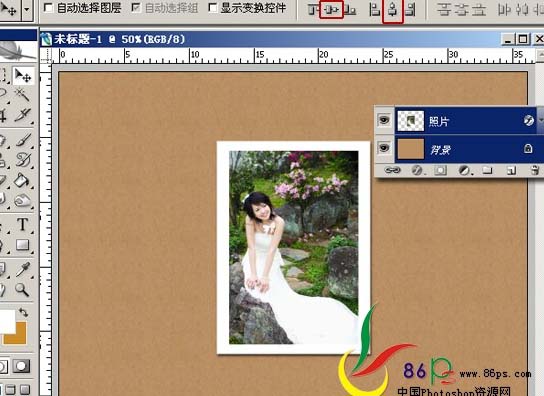544x396 pixels.
Task: Create a new layer
Action: coord(511,170)
